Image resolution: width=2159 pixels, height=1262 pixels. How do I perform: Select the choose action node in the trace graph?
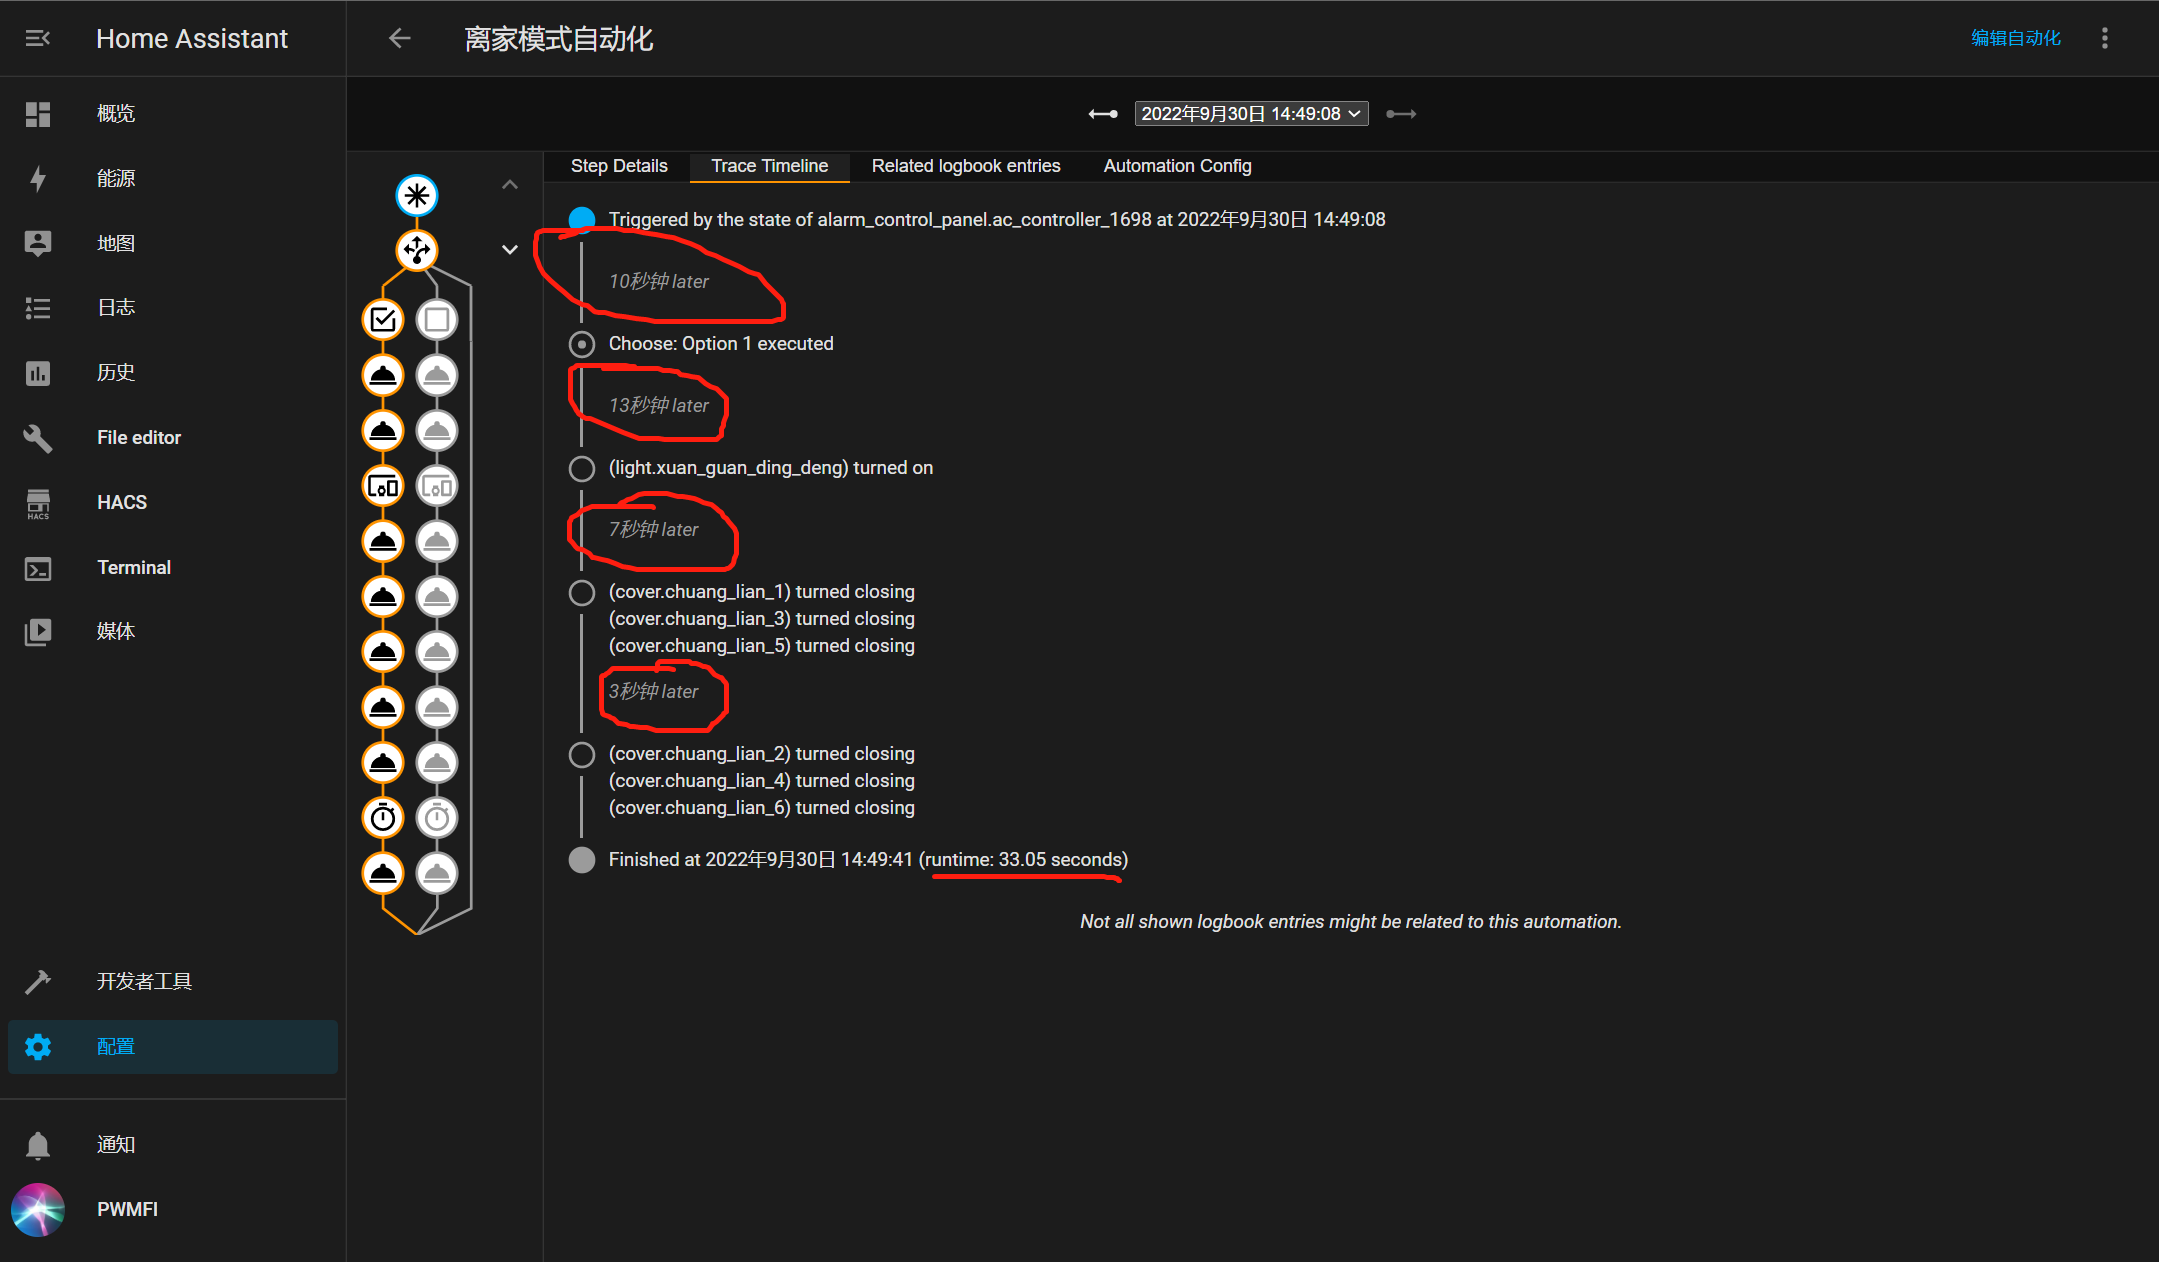pyautogui.click(x=416, y=250)
